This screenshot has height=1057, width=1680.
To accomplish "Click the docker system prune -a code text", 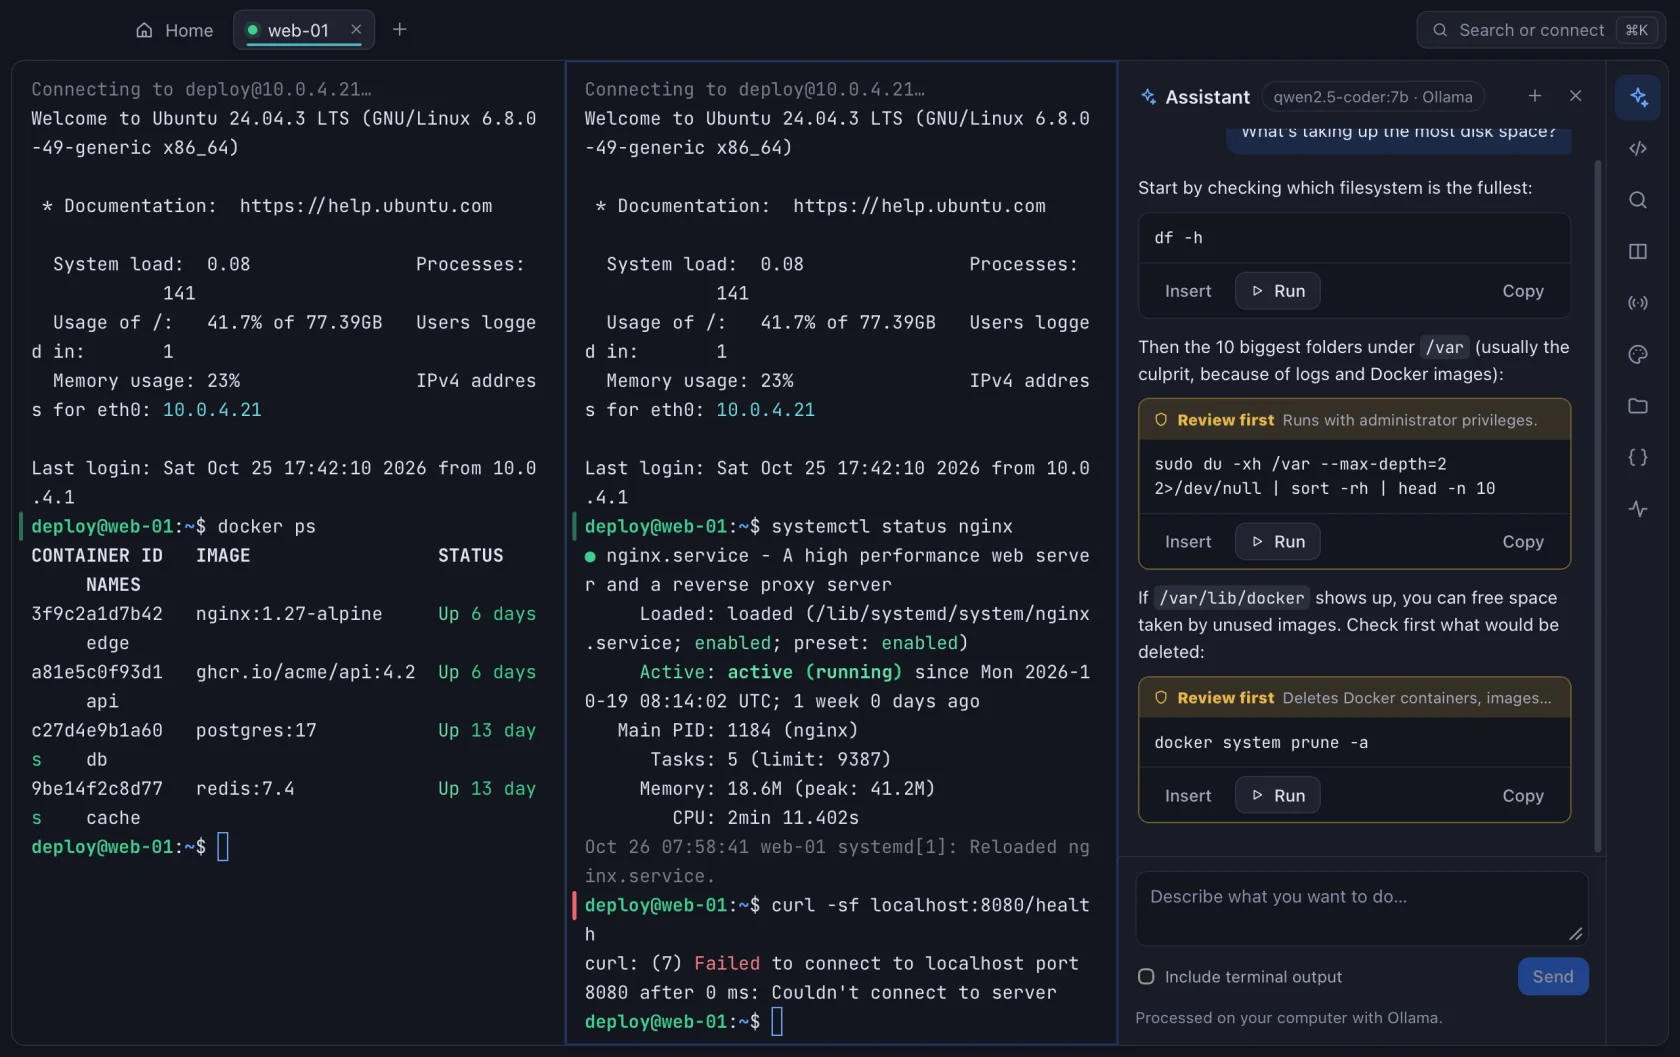I will tap(1261, 743).
